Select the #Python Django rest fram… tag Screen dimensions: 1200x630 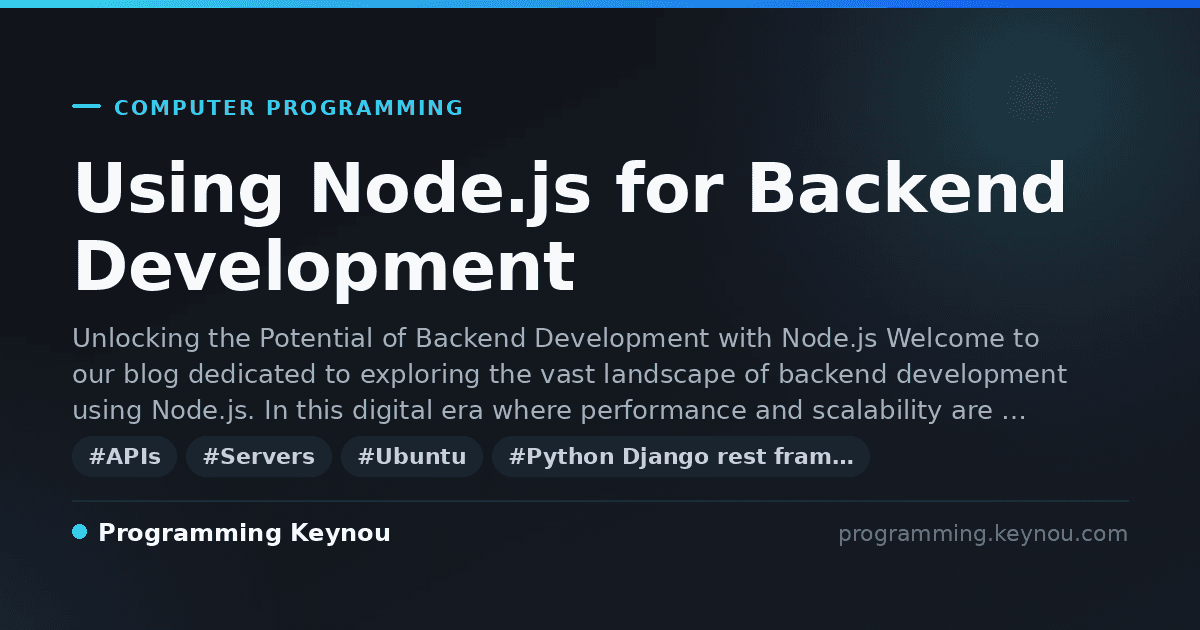click(681, 457)
